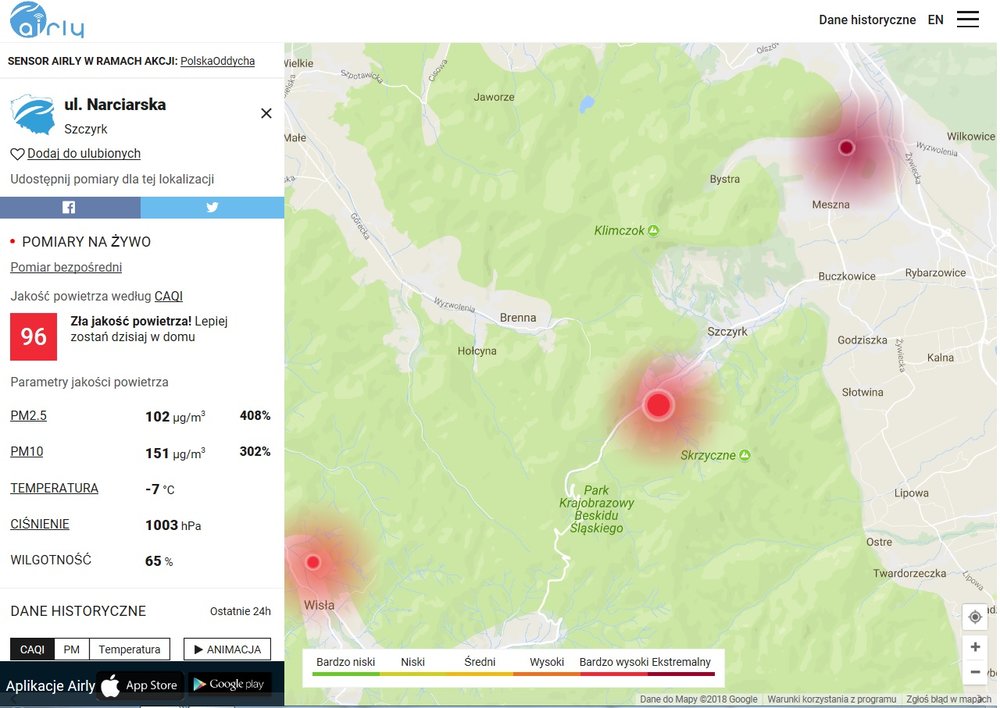
Task: Click the heart icon for favorites
Action: [17, 154]
